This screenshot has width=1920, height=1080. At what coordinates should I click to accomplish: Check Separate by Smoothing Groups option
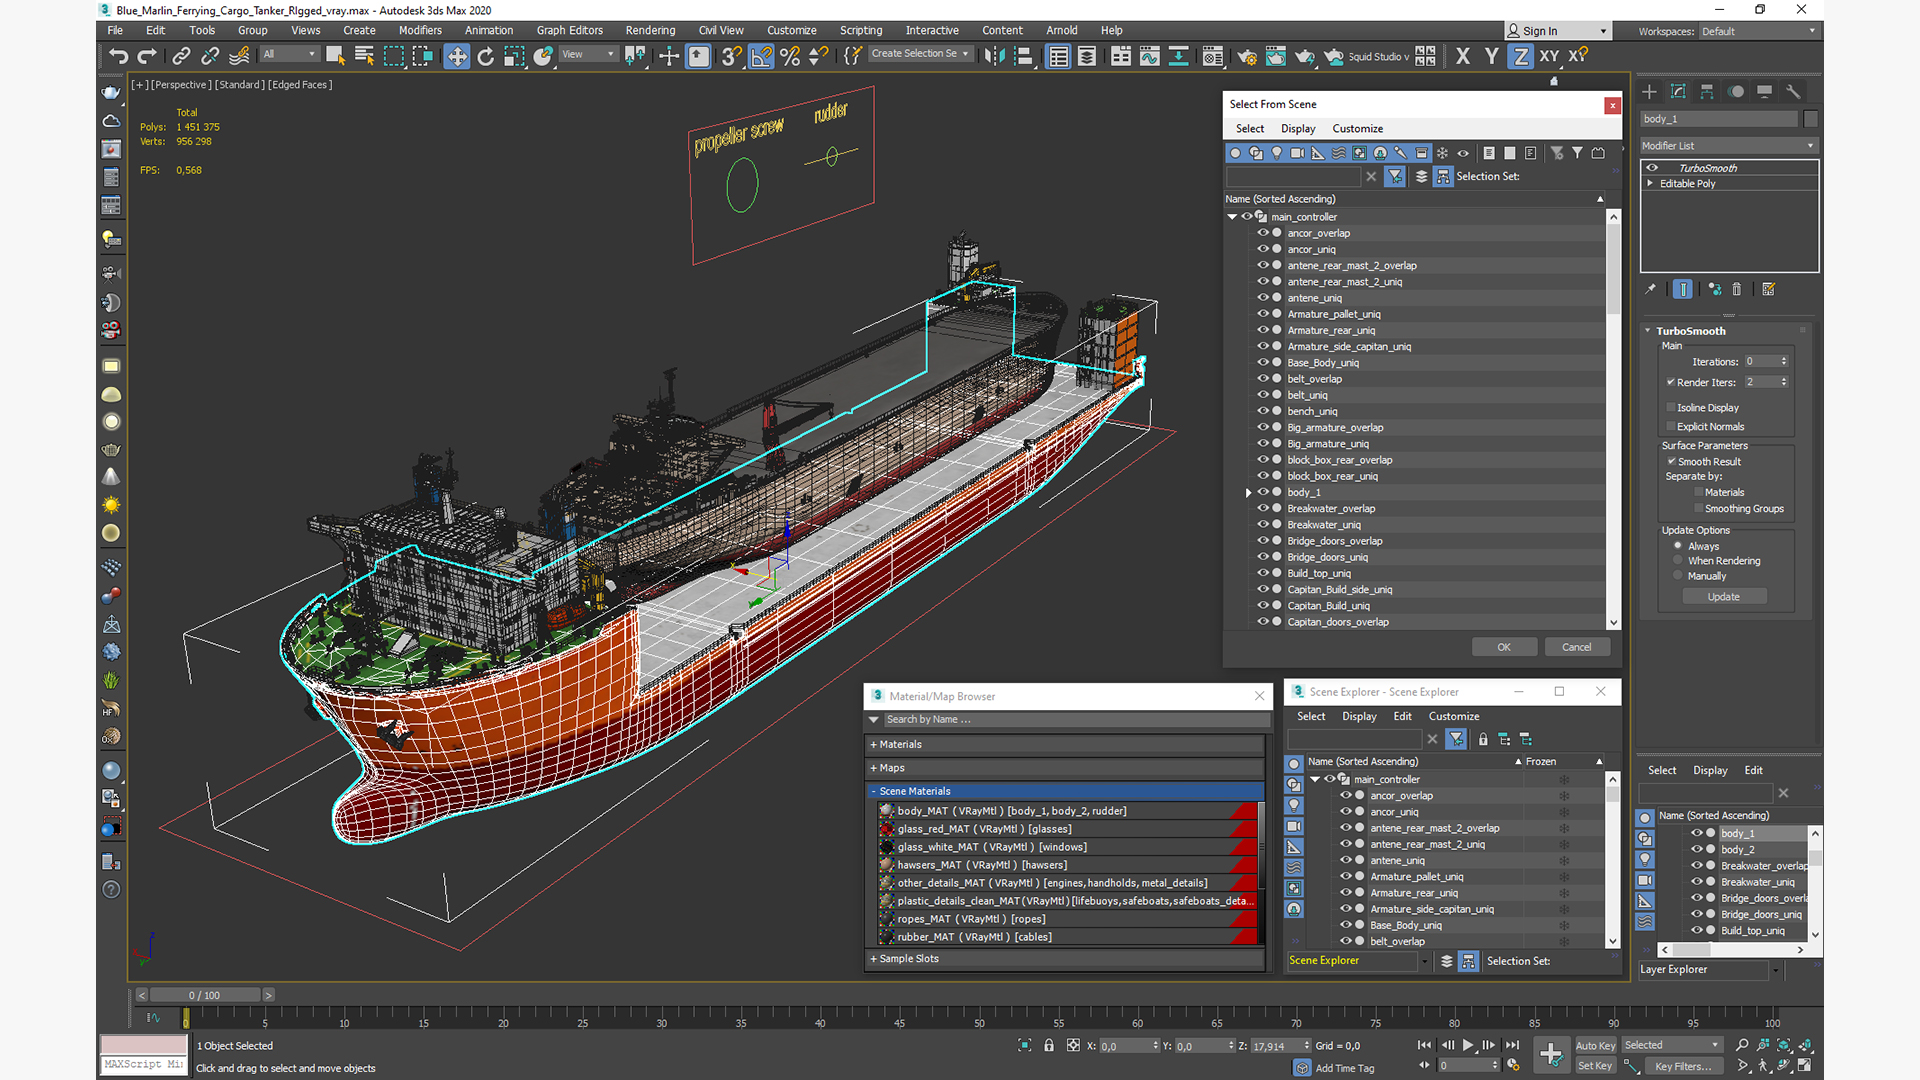[x=1698, y=508]
